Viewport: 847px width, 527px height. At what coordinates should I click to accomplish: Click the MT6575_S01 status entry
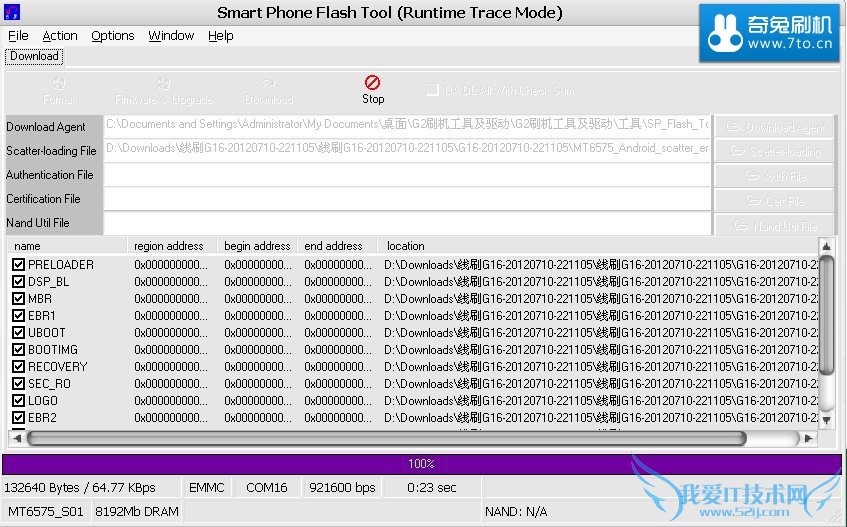(46, 511)
